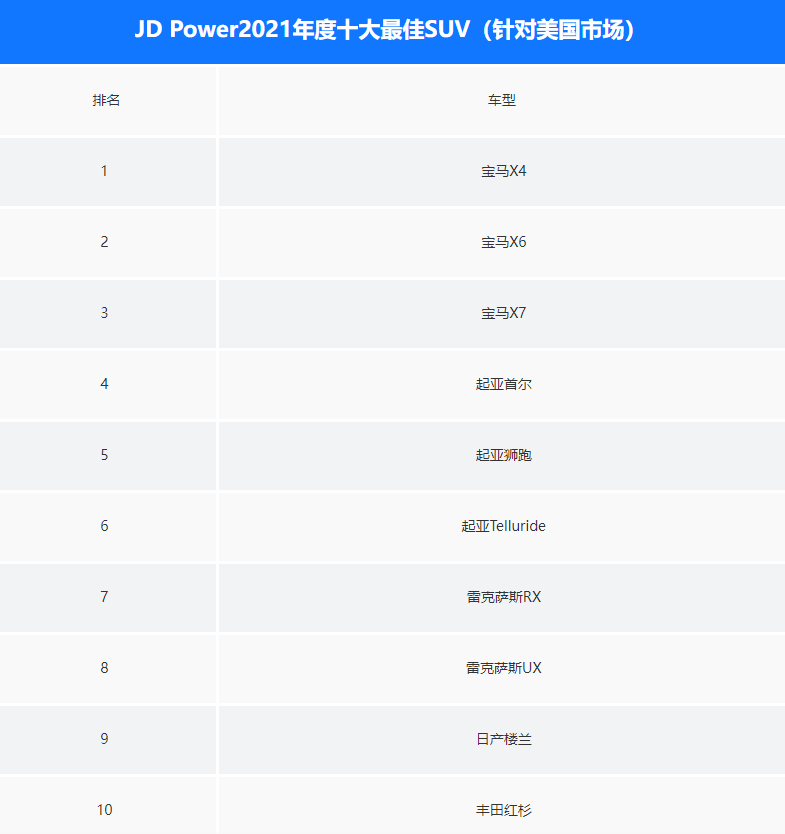Click rank number 4 beside 起亚首尔

pyautogui.click(x=104, y=384)
